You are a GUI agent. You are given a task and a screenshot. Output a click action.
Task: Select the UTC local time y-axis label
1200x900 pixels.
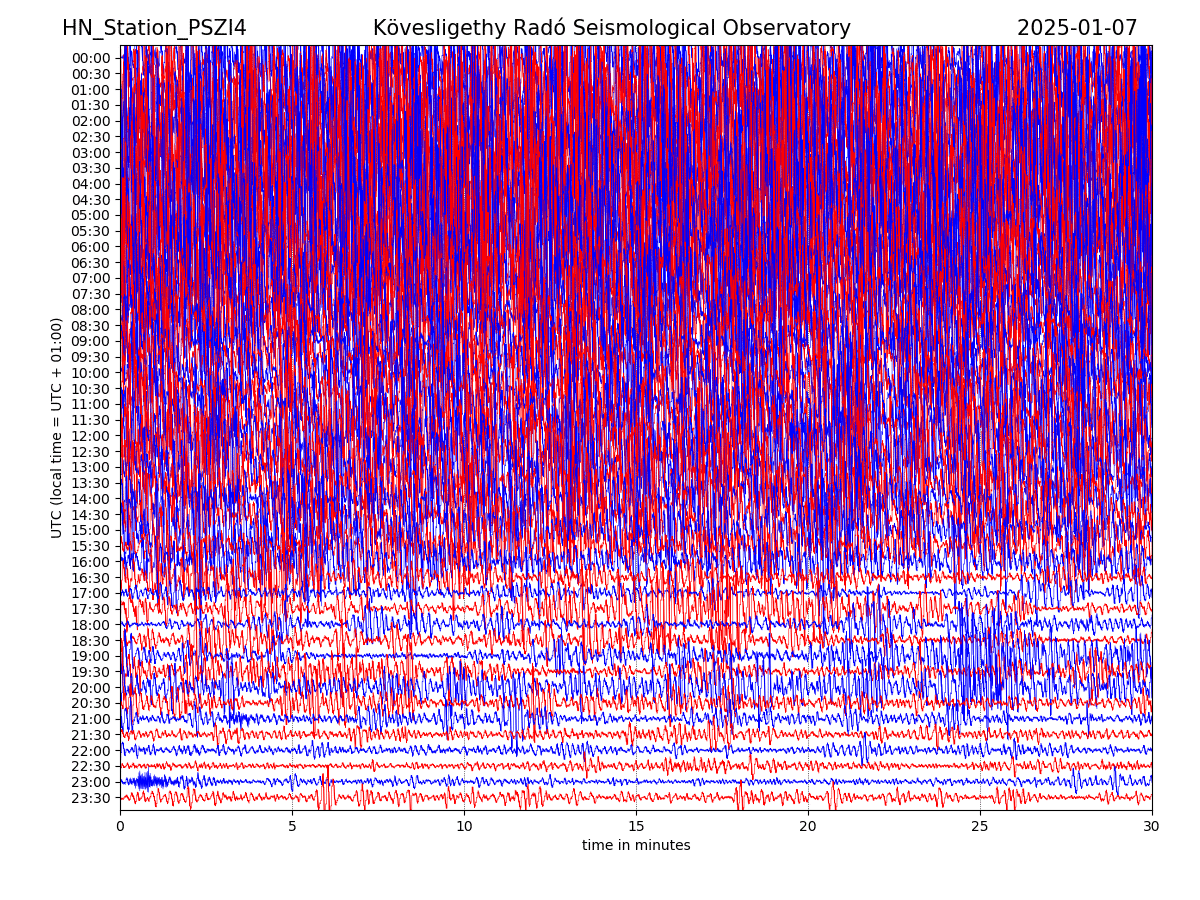coord(57,427)
